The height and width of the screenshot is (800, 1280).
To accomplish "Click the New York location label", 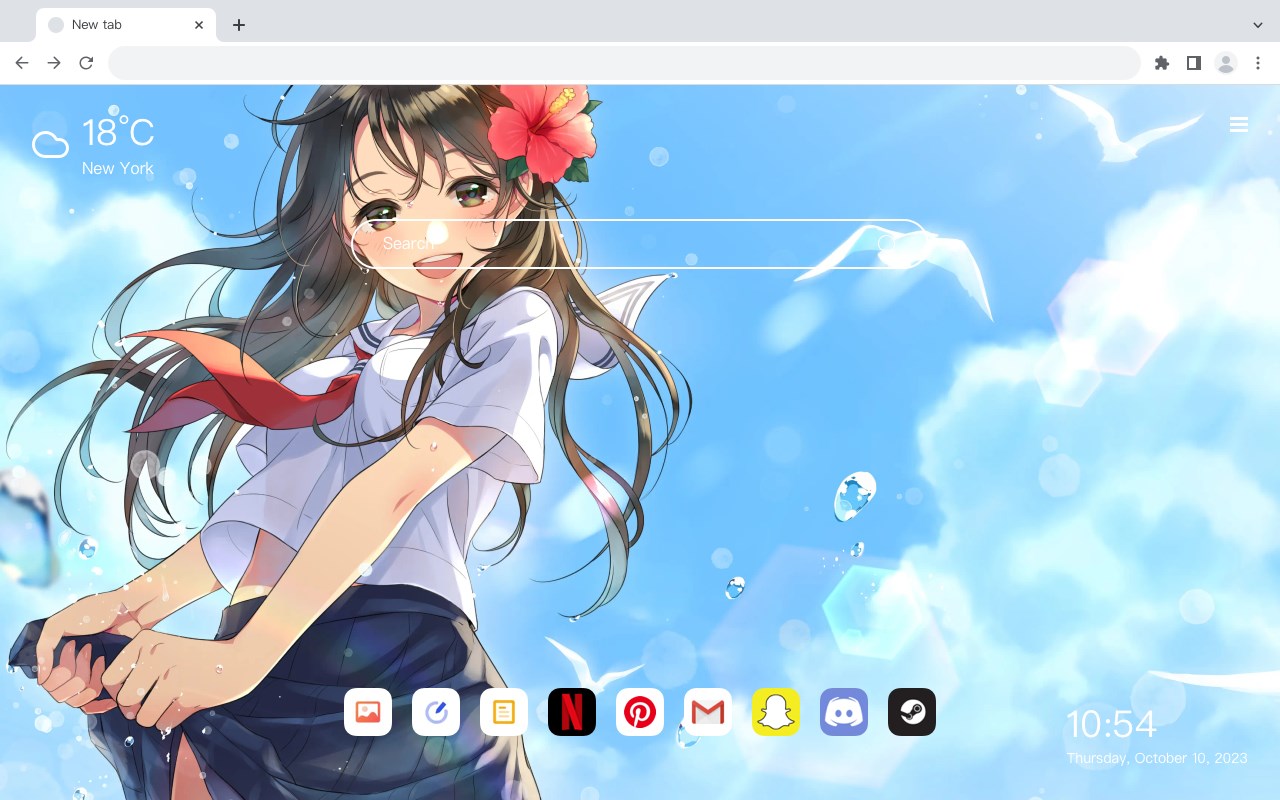I will tap(118, 168).
